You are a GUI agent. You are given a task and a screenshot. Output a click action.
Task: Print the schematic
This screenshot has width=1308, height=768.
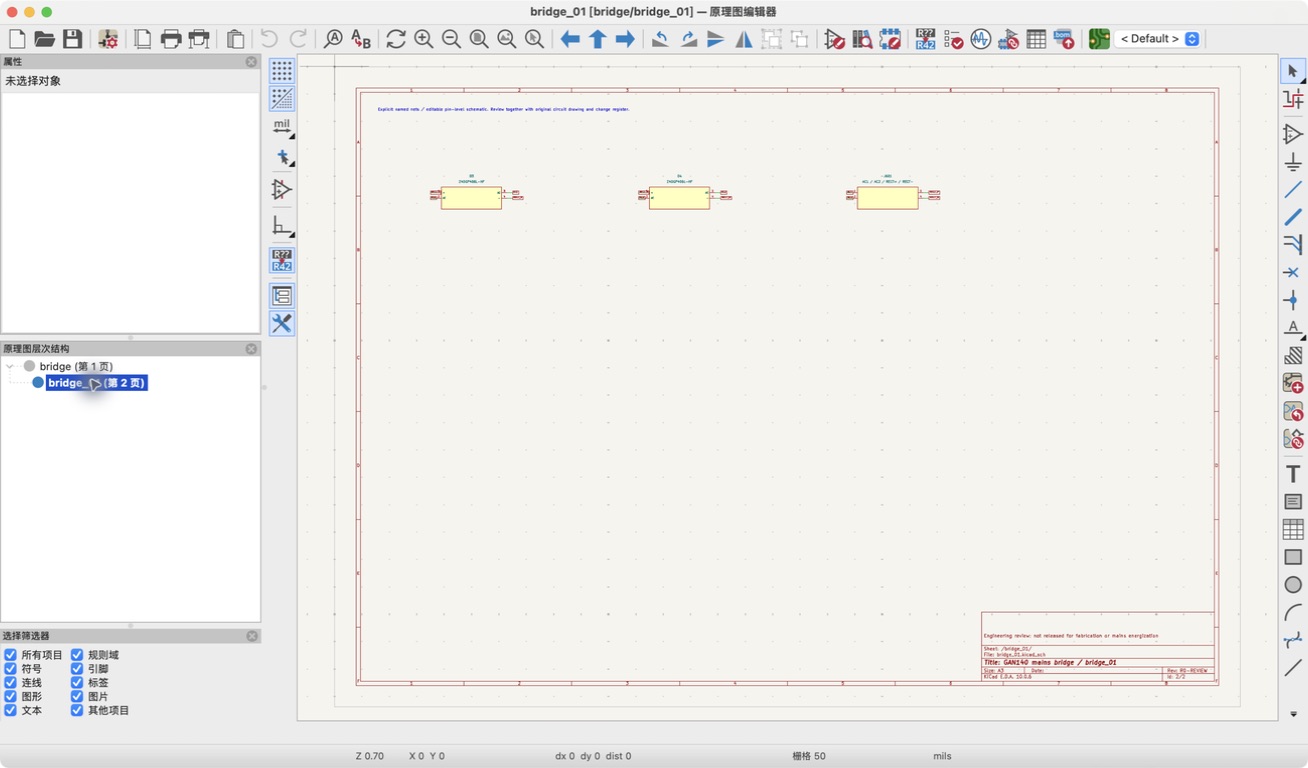pos(171,39)
